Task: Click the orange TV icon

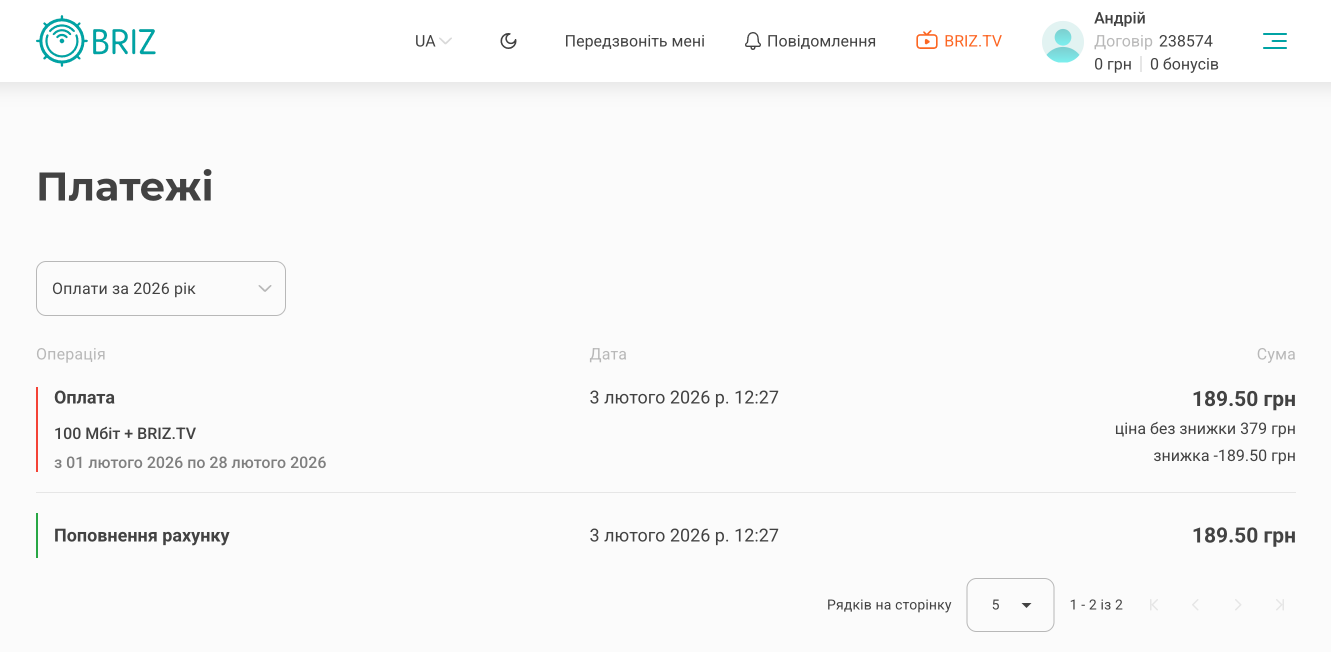Action: pyautogui.click(x=927, y=41)
